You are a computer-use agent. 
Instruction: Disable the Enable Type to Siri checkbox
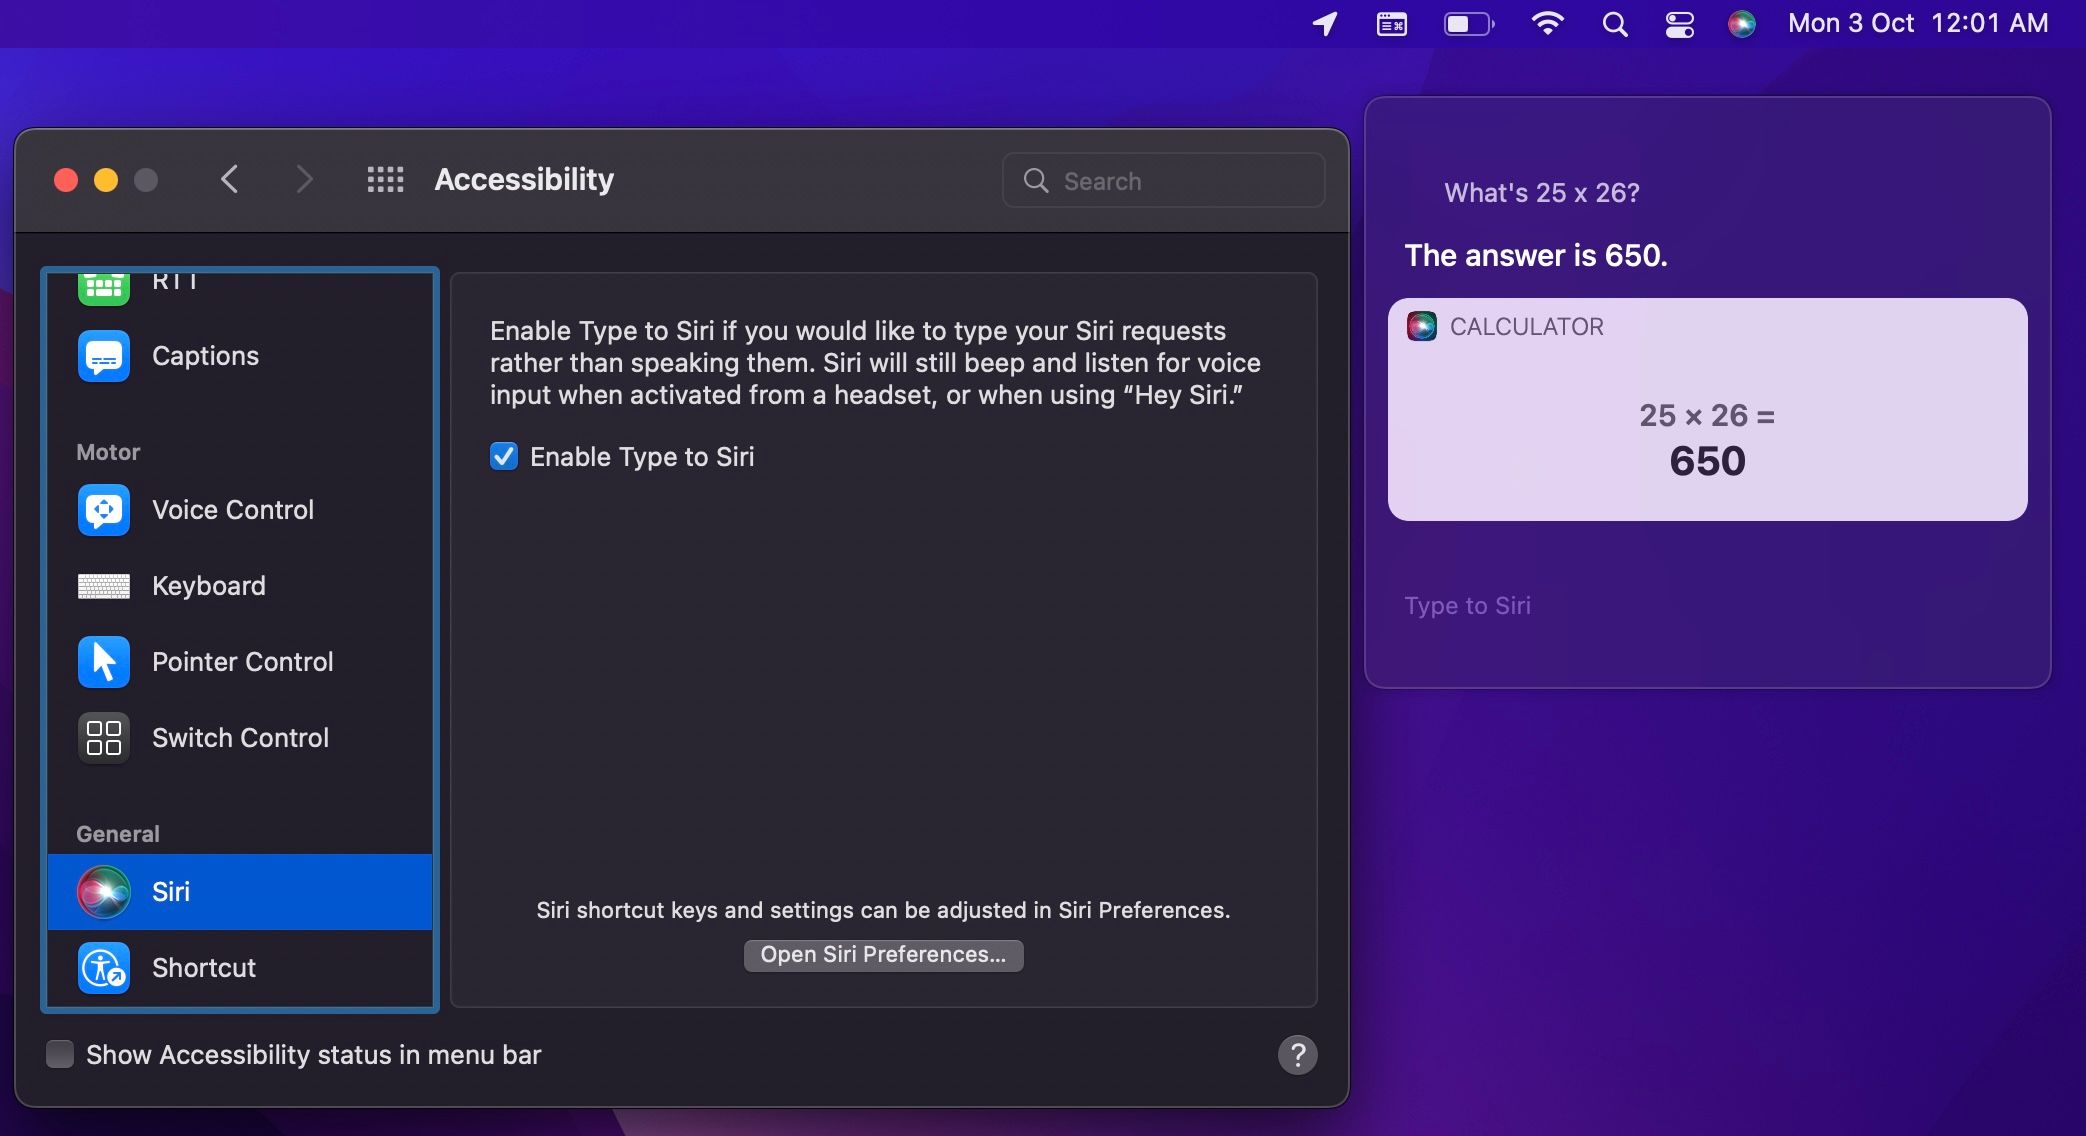504,457
